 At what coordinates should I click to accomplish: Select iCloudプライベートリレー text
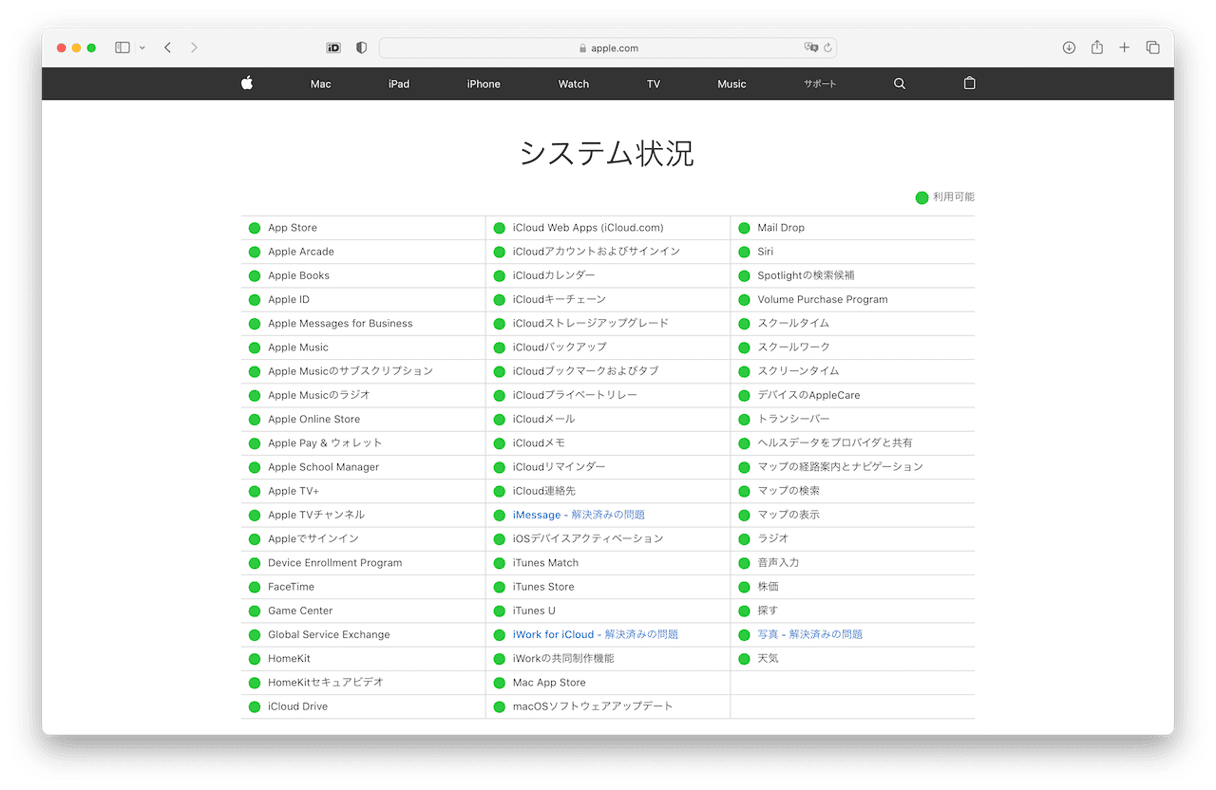click(575, 395)
